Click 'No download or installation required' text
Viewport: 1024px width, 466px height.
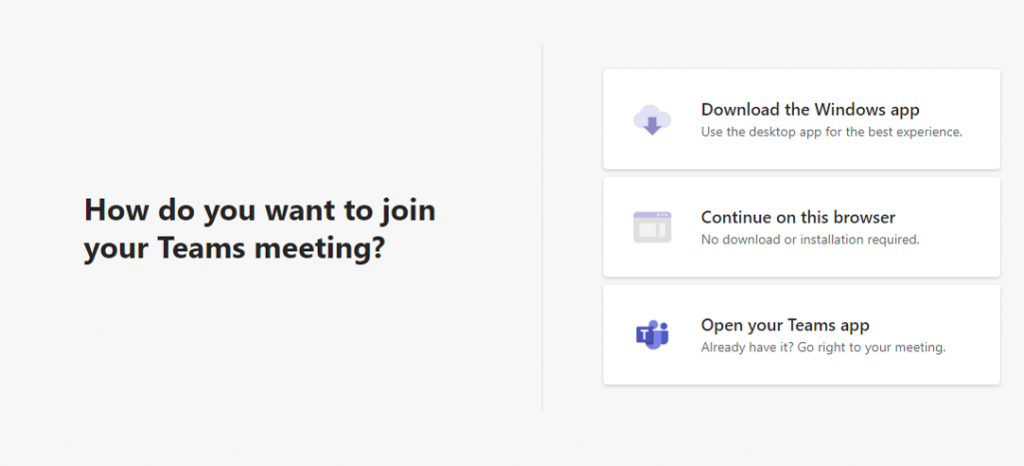[x=810, y=240]
